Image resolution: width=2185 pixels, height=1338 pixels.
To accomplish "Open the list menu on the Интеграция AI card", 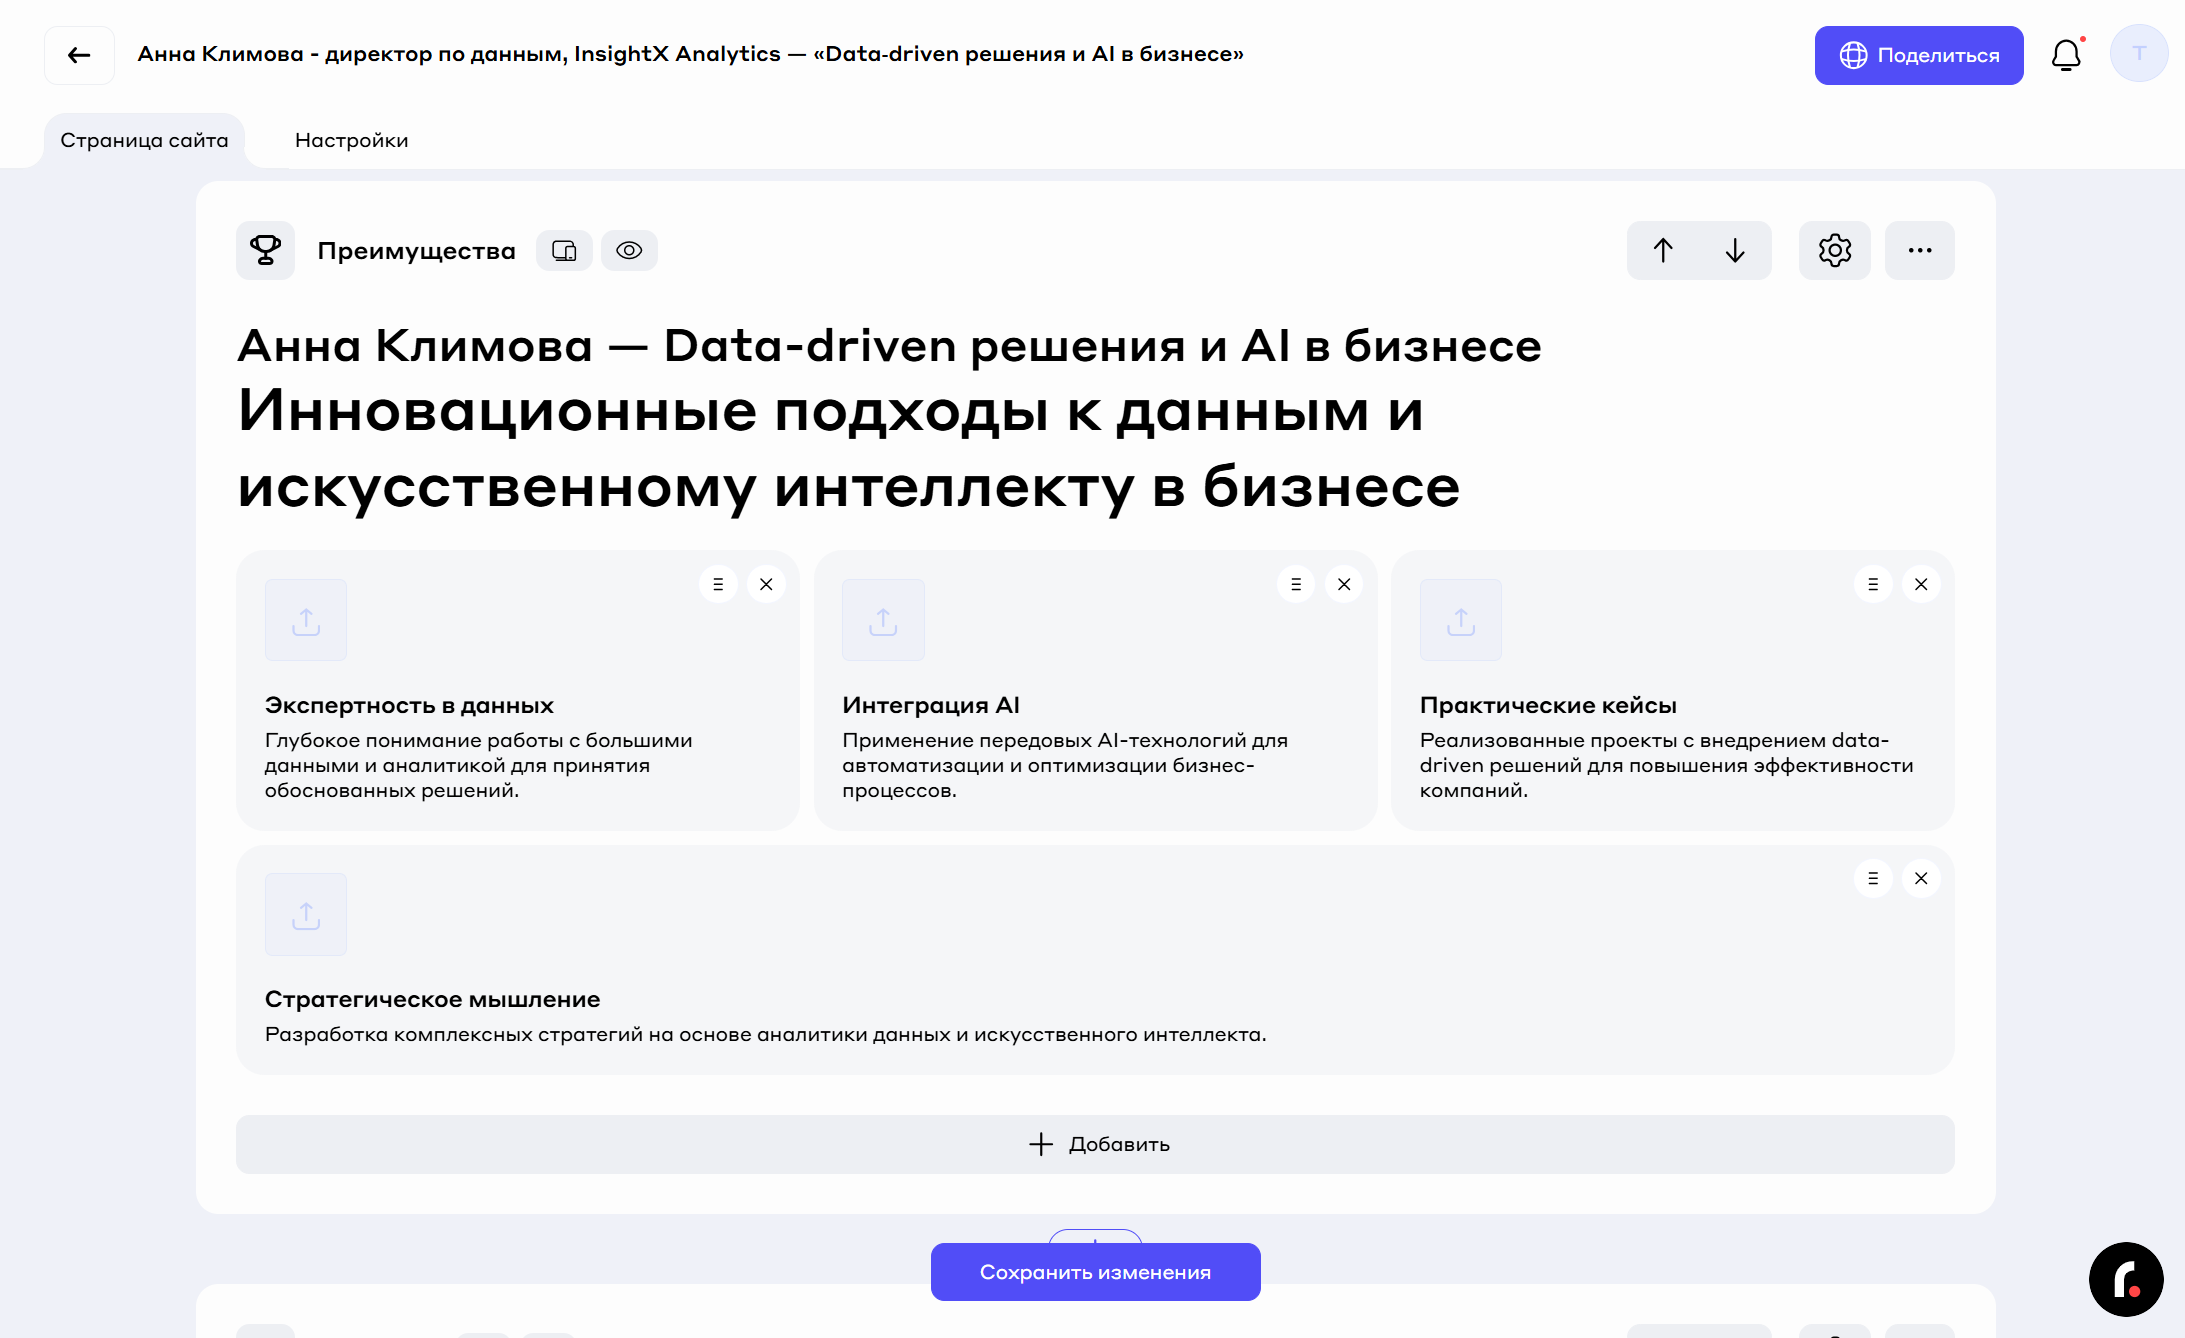I will point(1296,584).
